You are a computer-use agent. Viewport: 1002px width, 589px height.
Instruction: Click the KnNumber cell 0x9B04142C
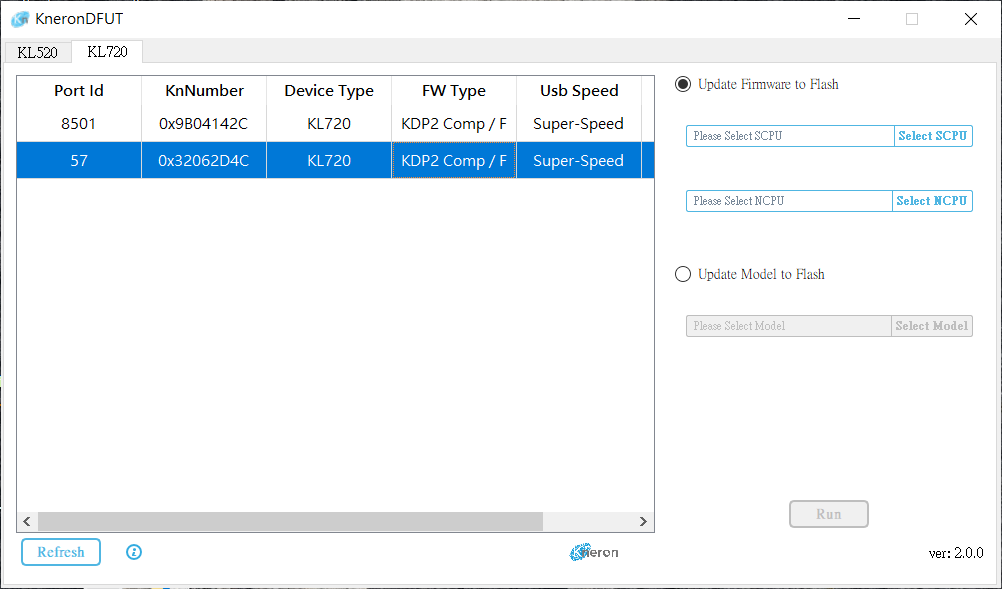coord(204,124)
